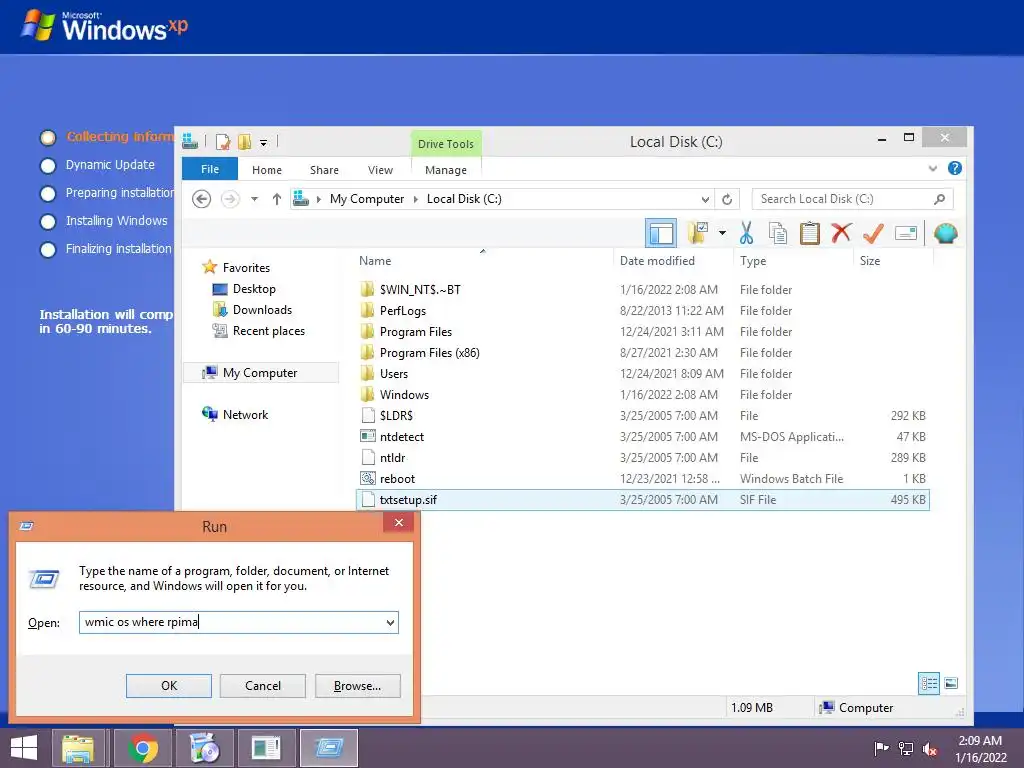Viewport: 1024px width, 768px height.
Task: Click the Forward navigation arrow
Action: click(230, 199)
